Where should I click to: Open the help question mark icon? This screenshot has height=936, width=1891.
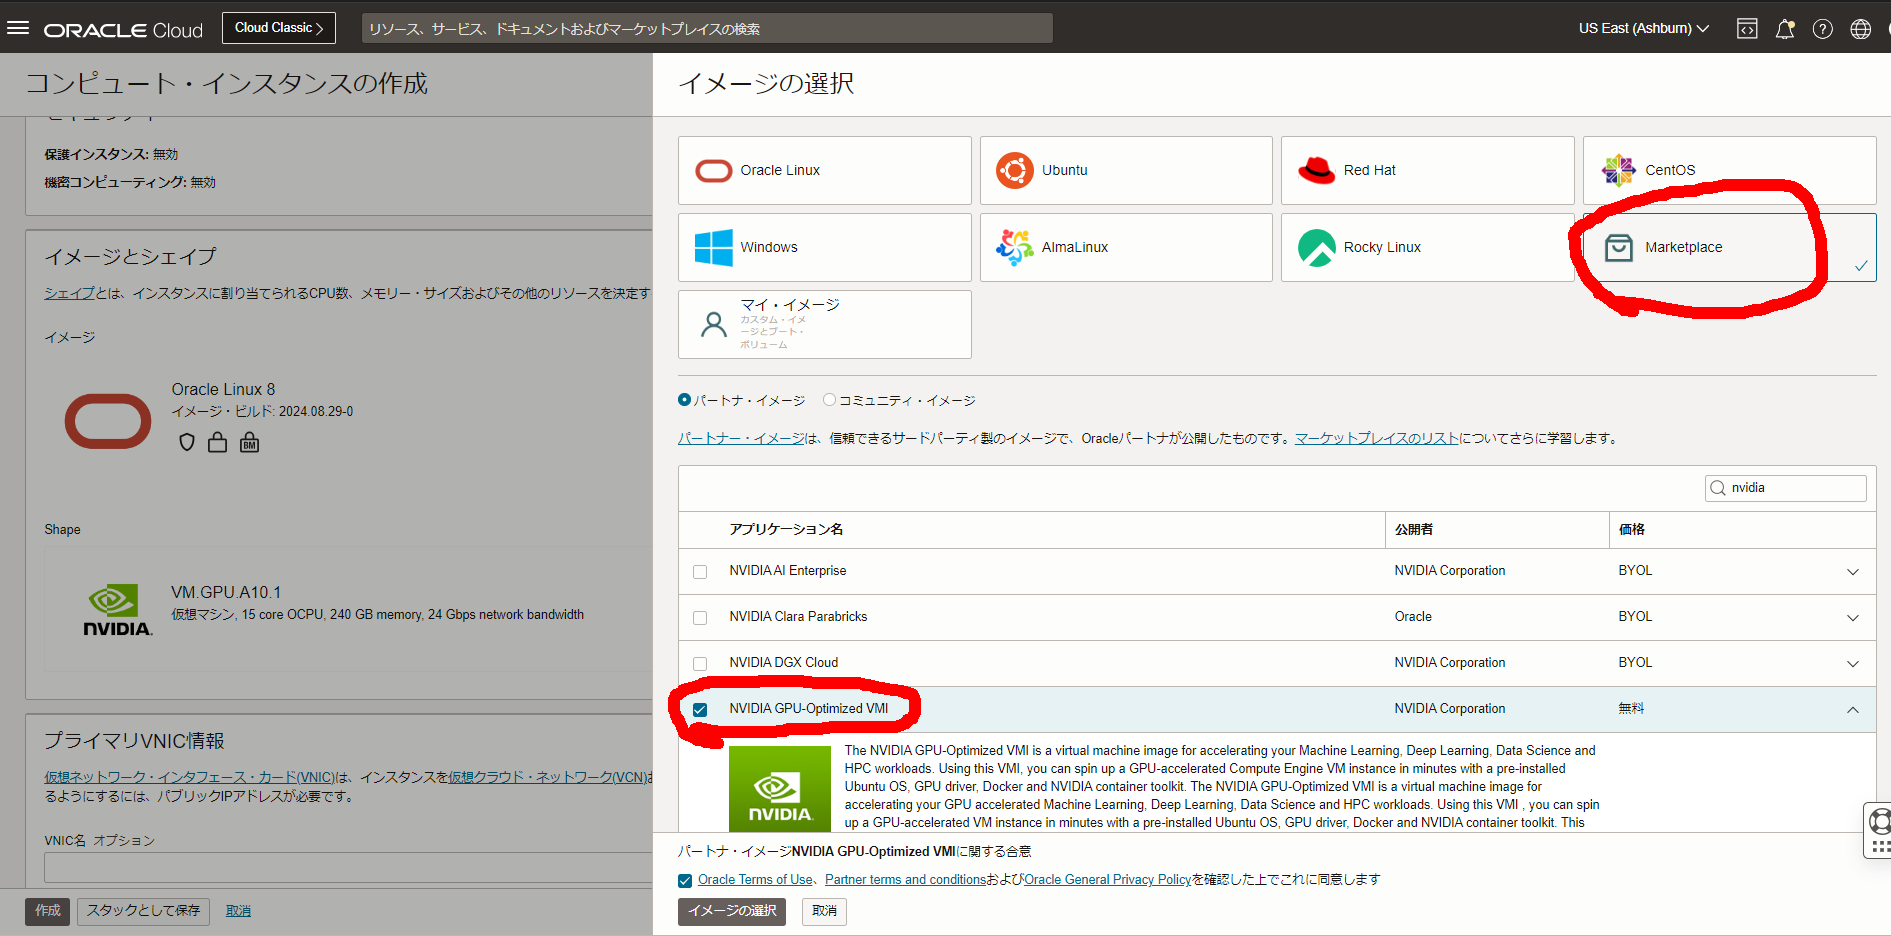click(x=1823, y=29)
